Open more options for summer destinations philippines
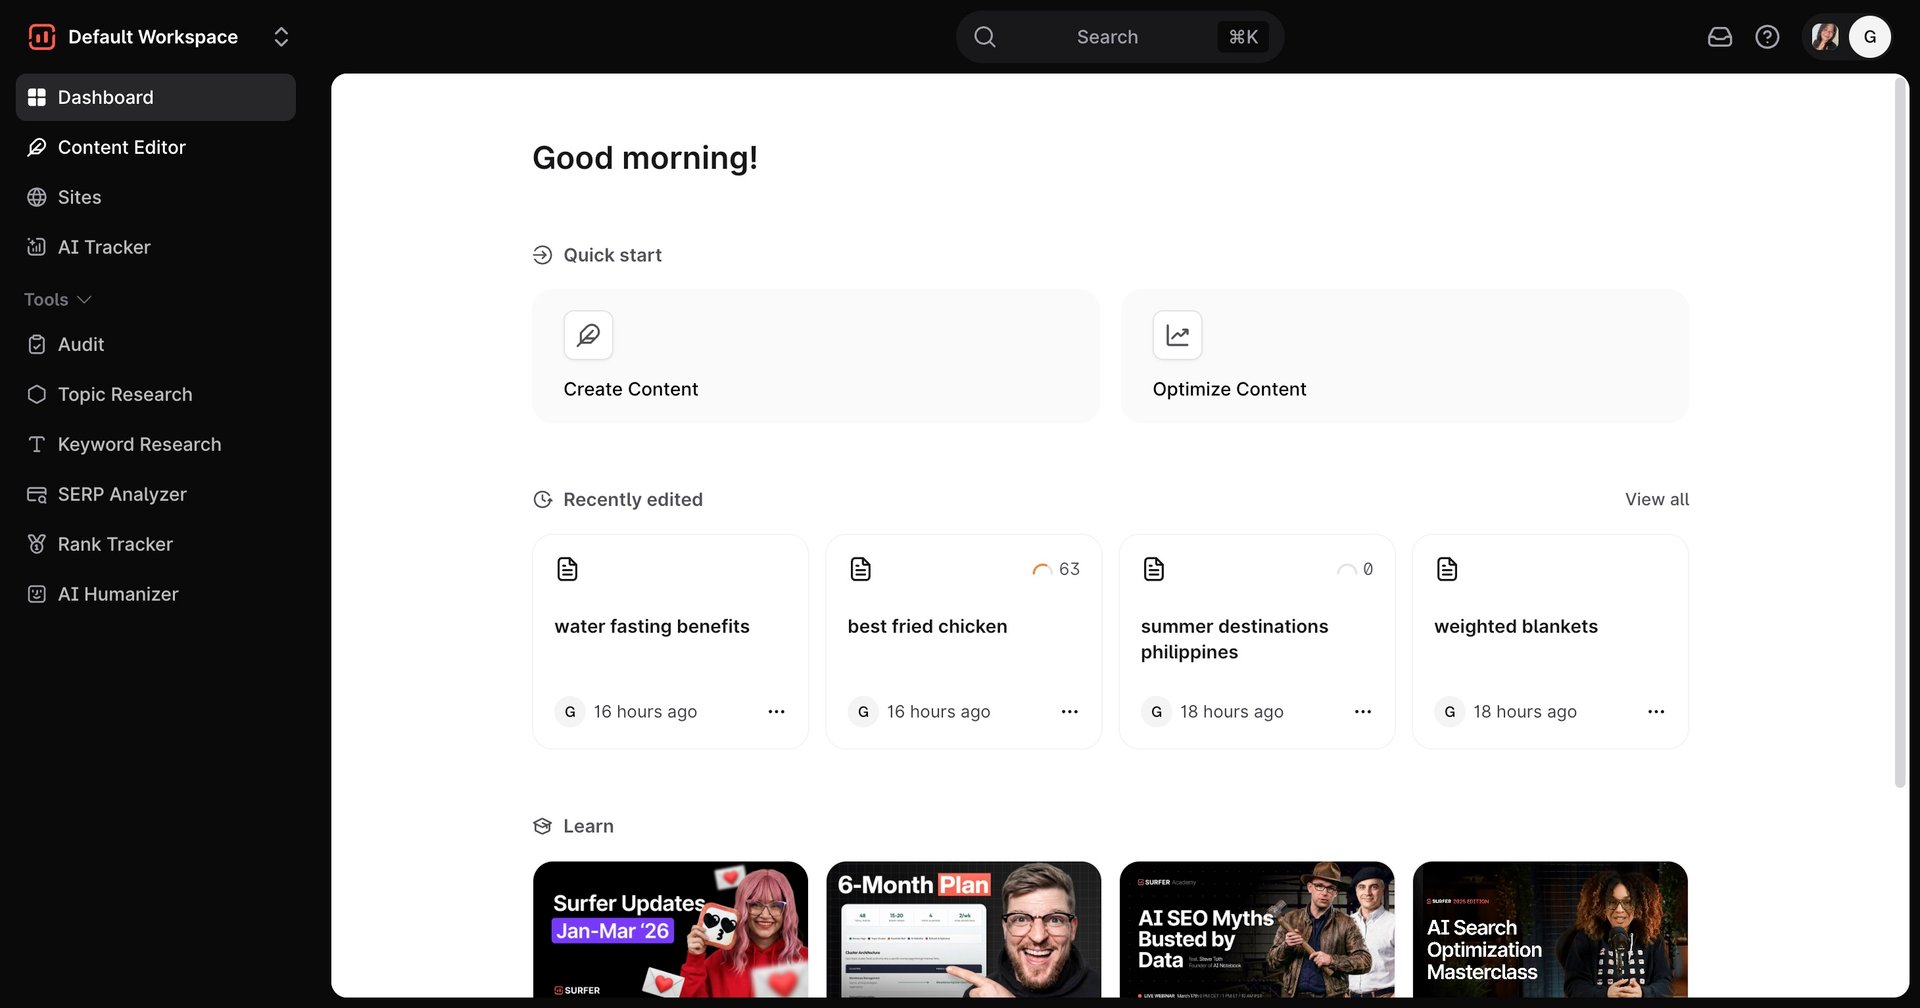1920x1008 pixels. 1362,712
